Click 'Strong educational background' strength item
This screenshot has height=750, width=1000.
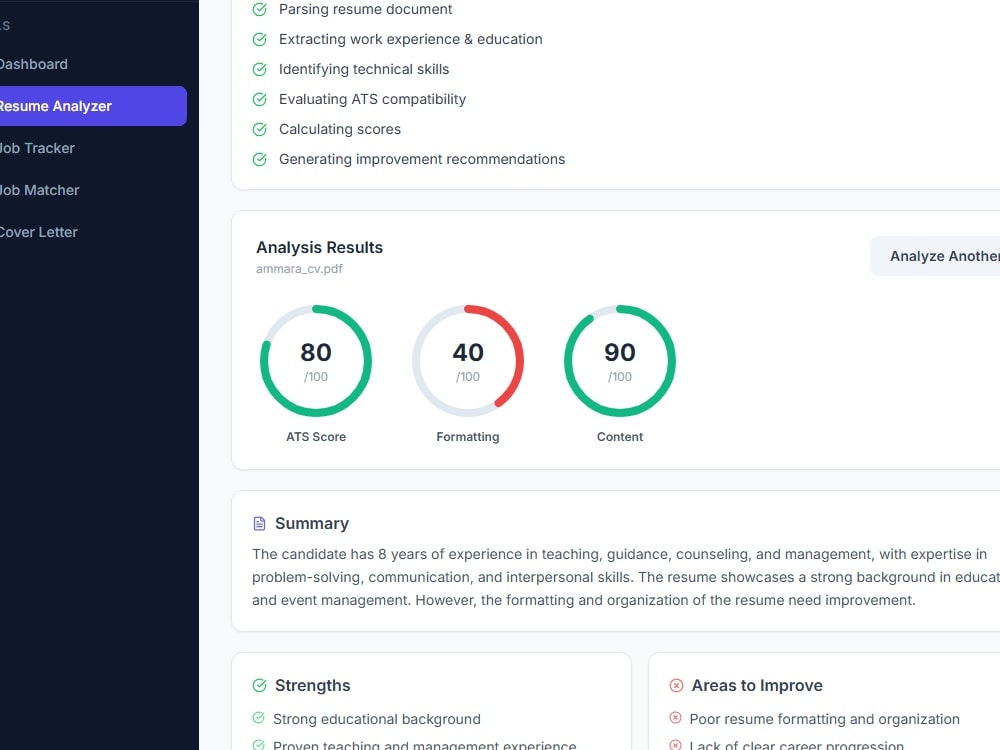pyautogui.click(x=377, y=719)
